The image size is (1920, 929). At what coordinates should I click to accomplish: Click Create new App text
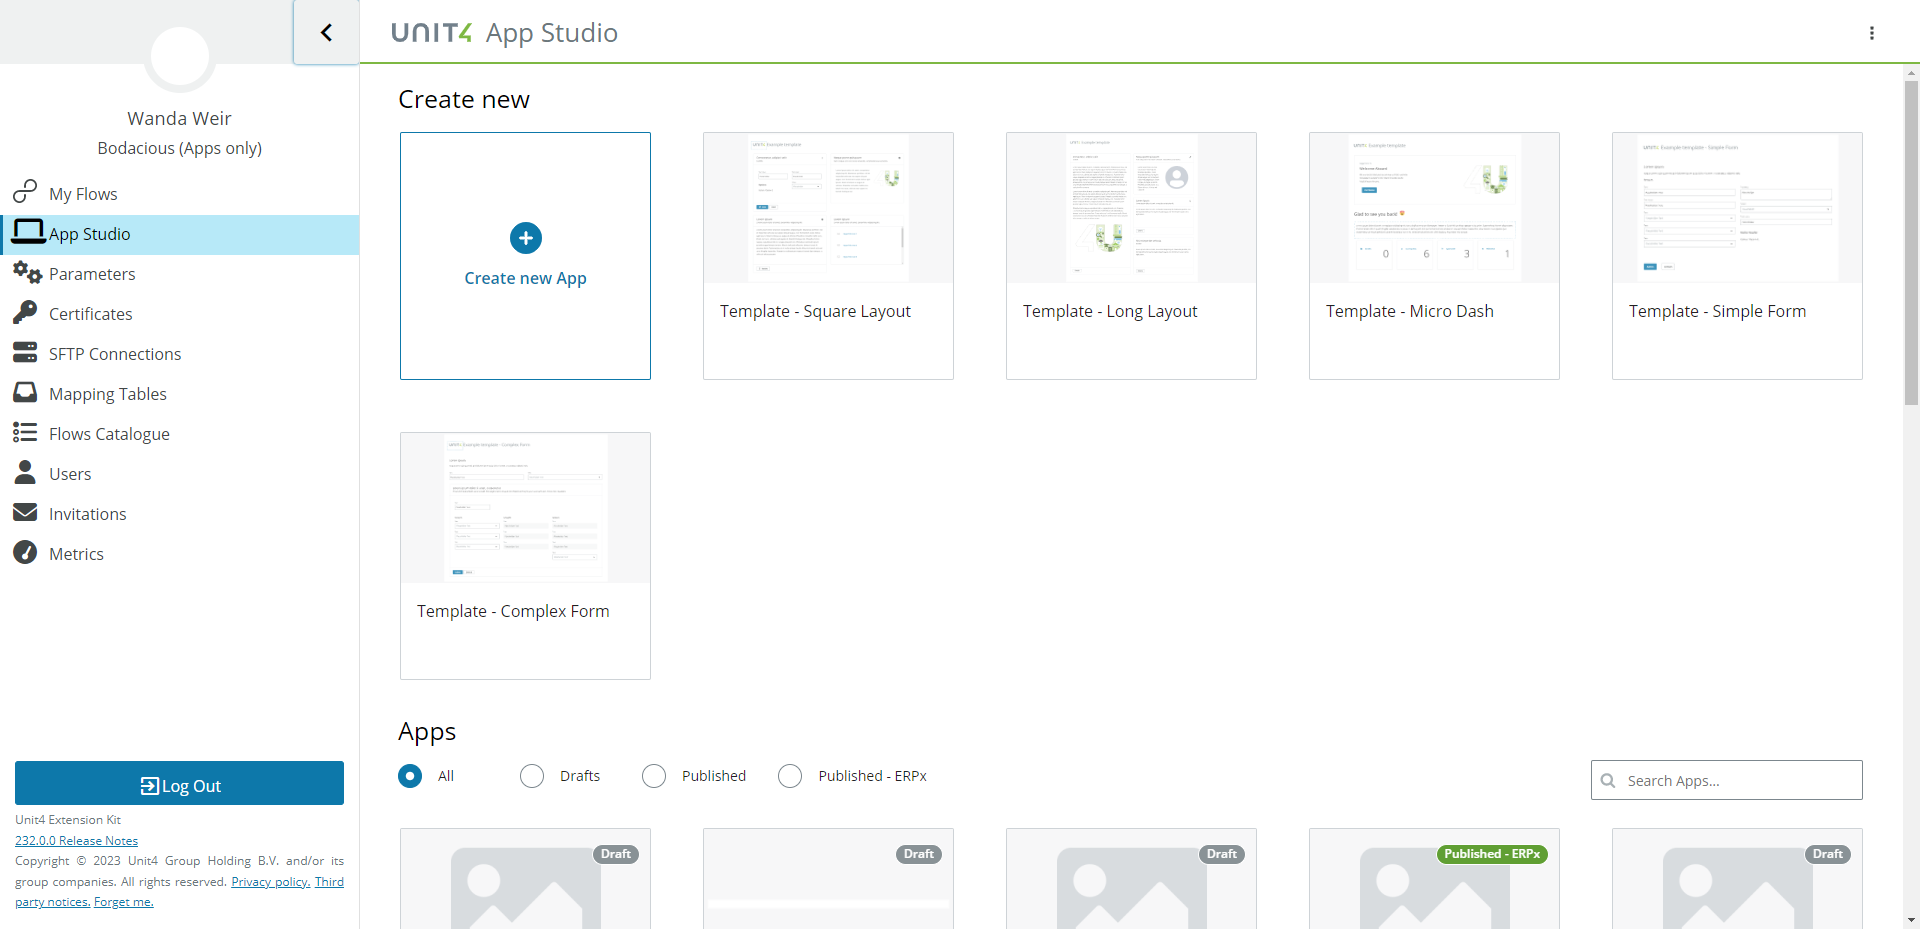coord(525,278)
